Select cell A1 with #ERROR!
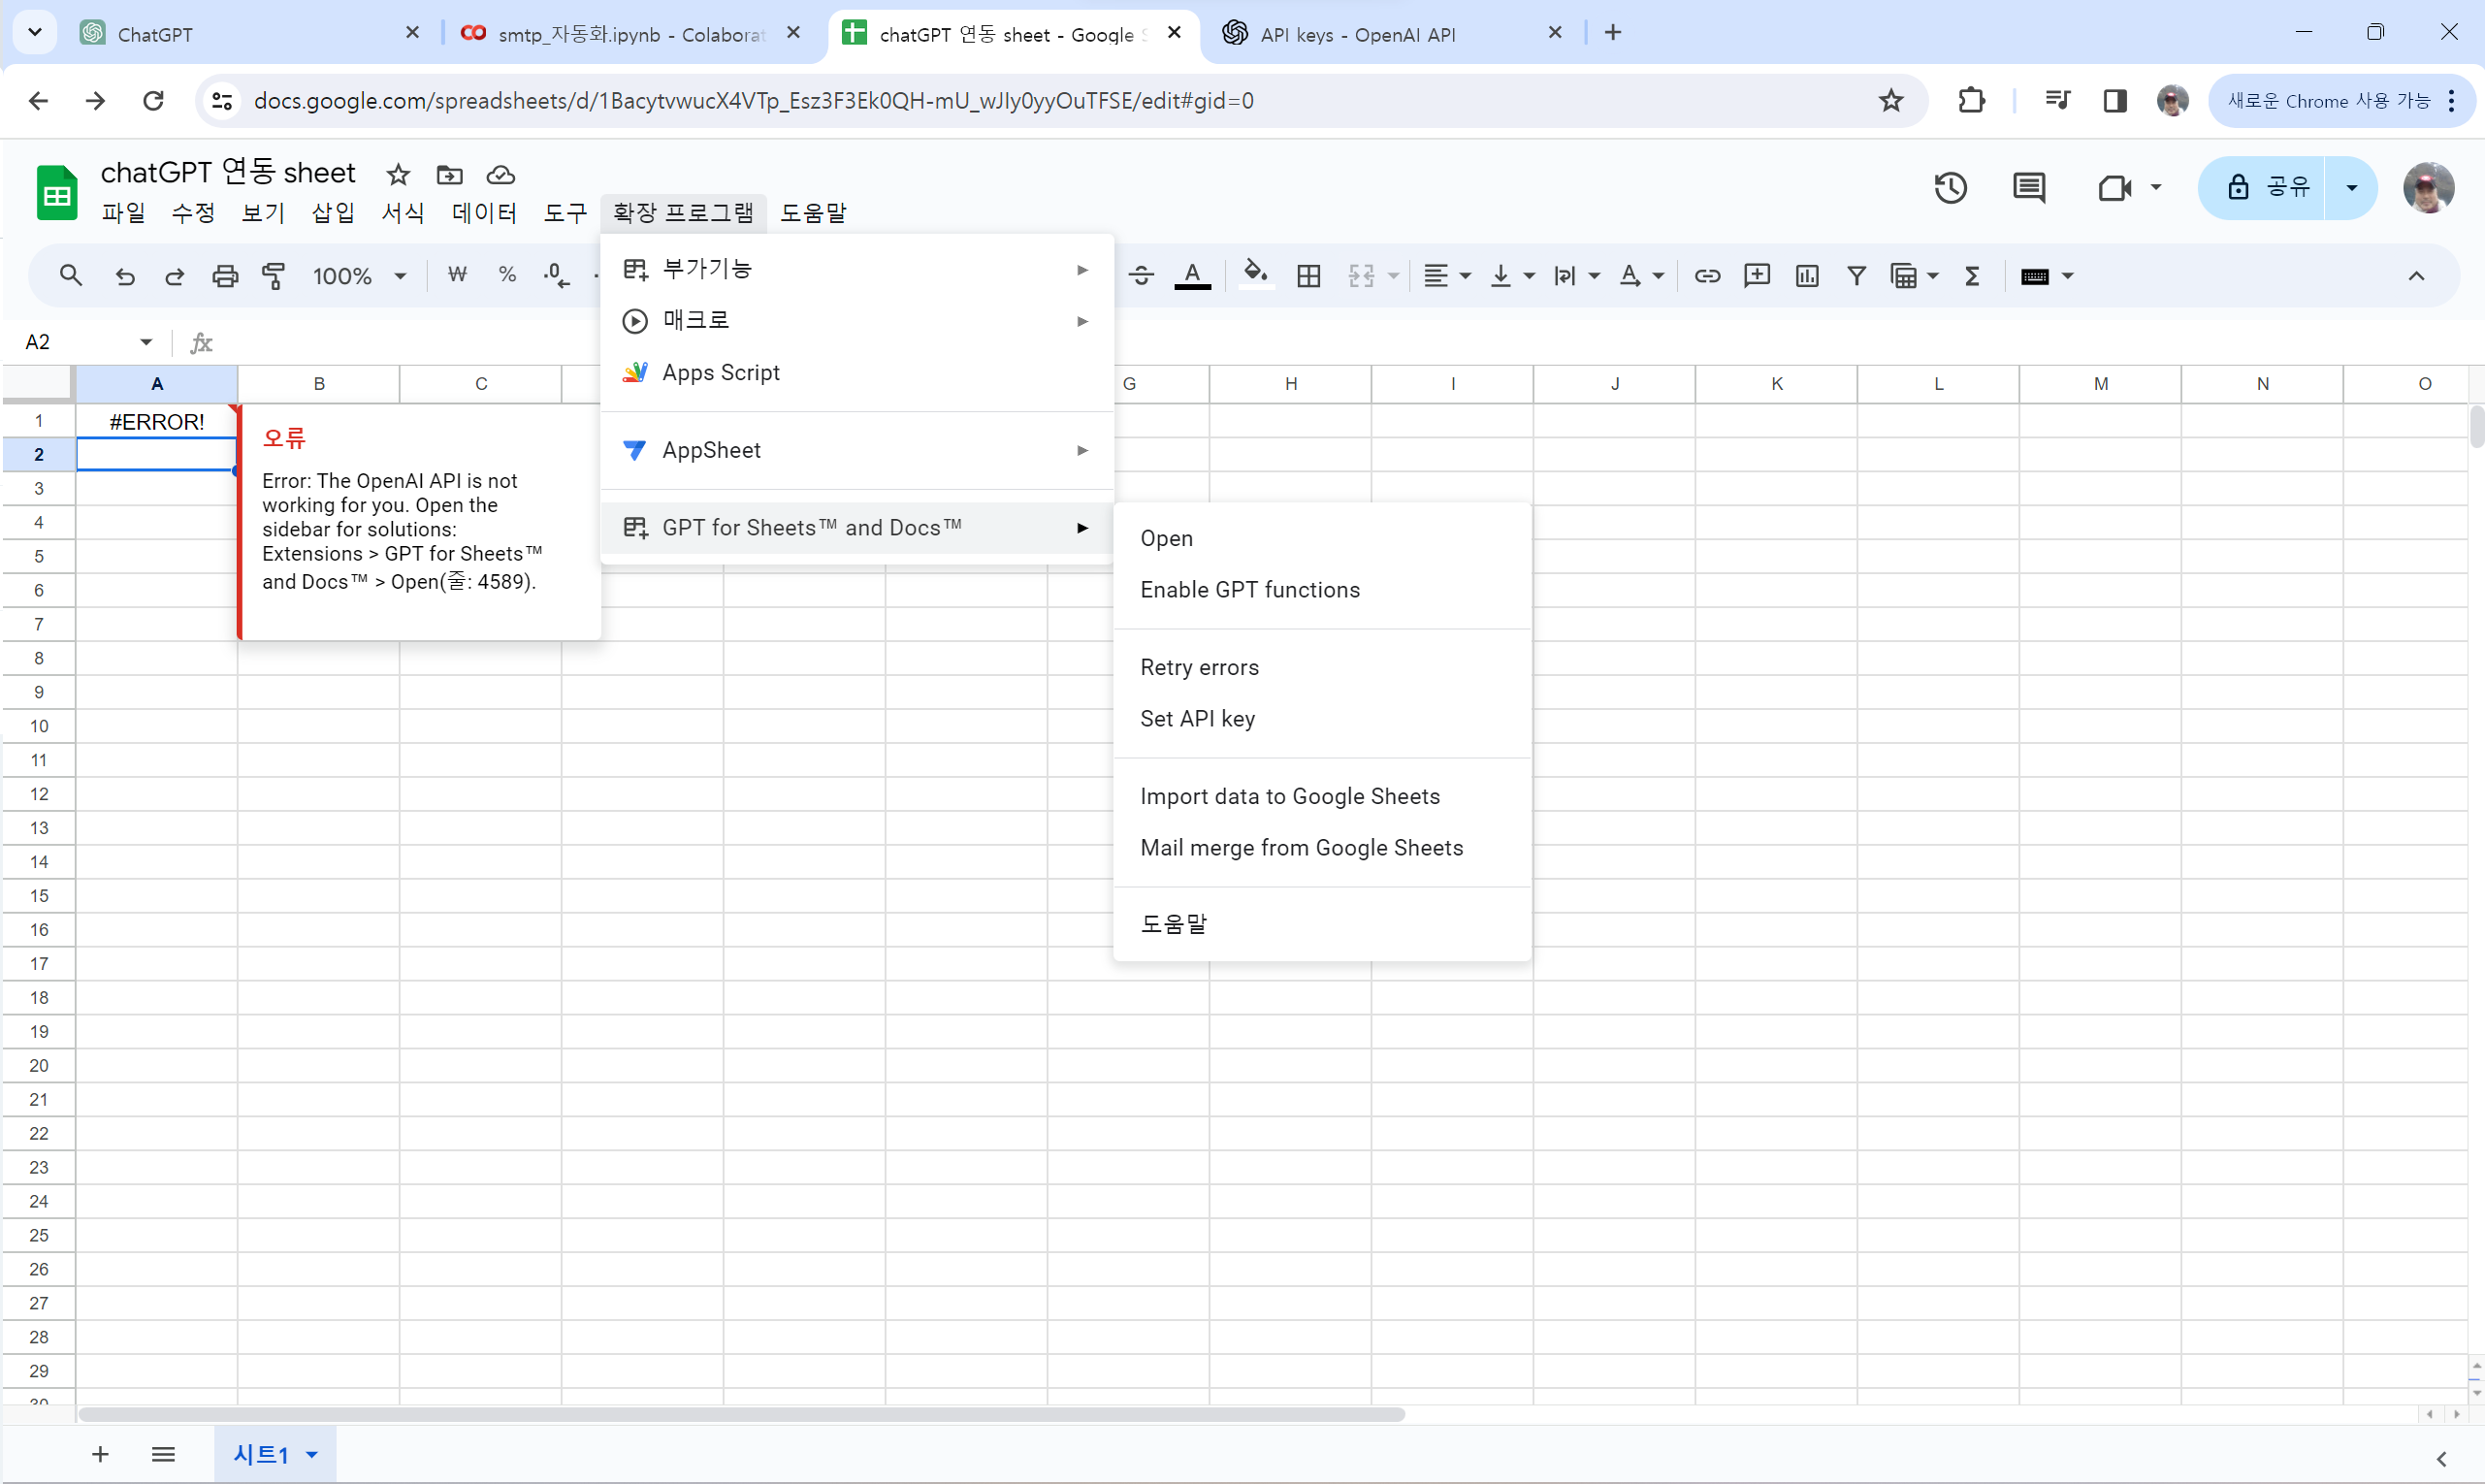 [157, 421]
